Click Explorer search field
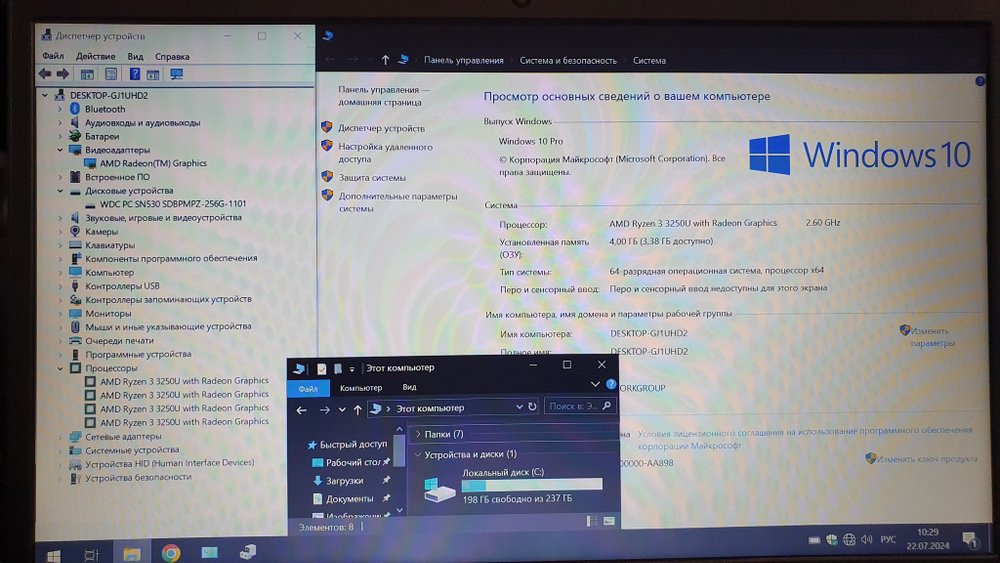Image resolution: width=1000 pixels, height=563 pixels. (580, 406)
